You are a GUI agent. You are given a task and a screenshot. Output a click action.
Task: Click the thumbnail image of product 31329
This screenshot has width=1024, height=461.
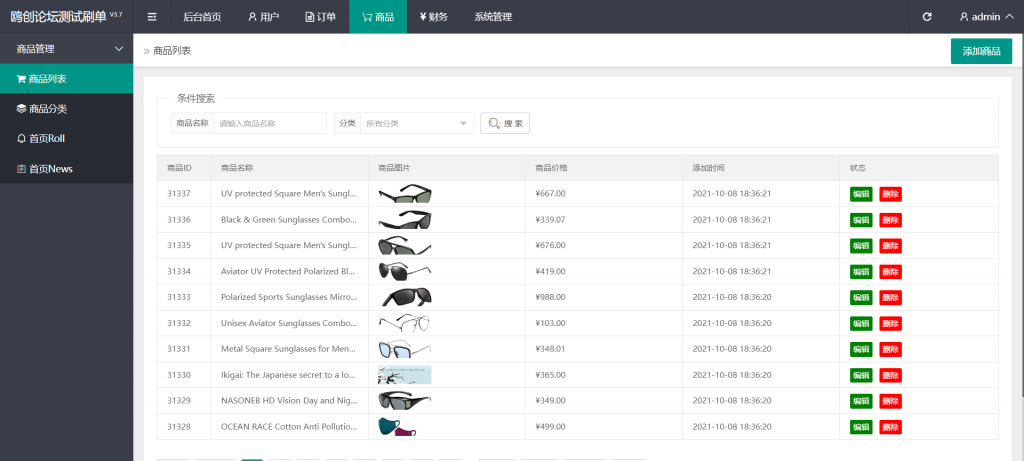pos(405,400)
